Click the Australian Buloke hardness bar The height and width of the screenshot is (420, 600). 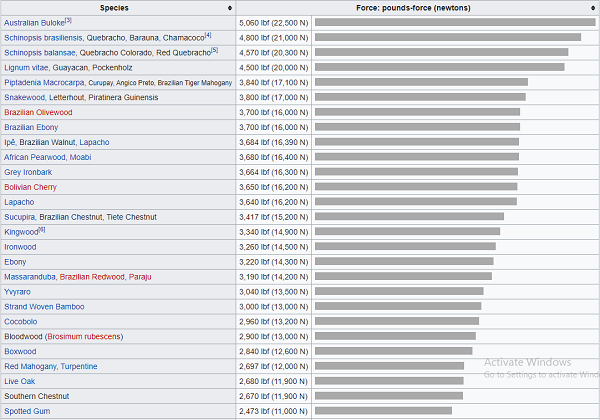(455, 23)
